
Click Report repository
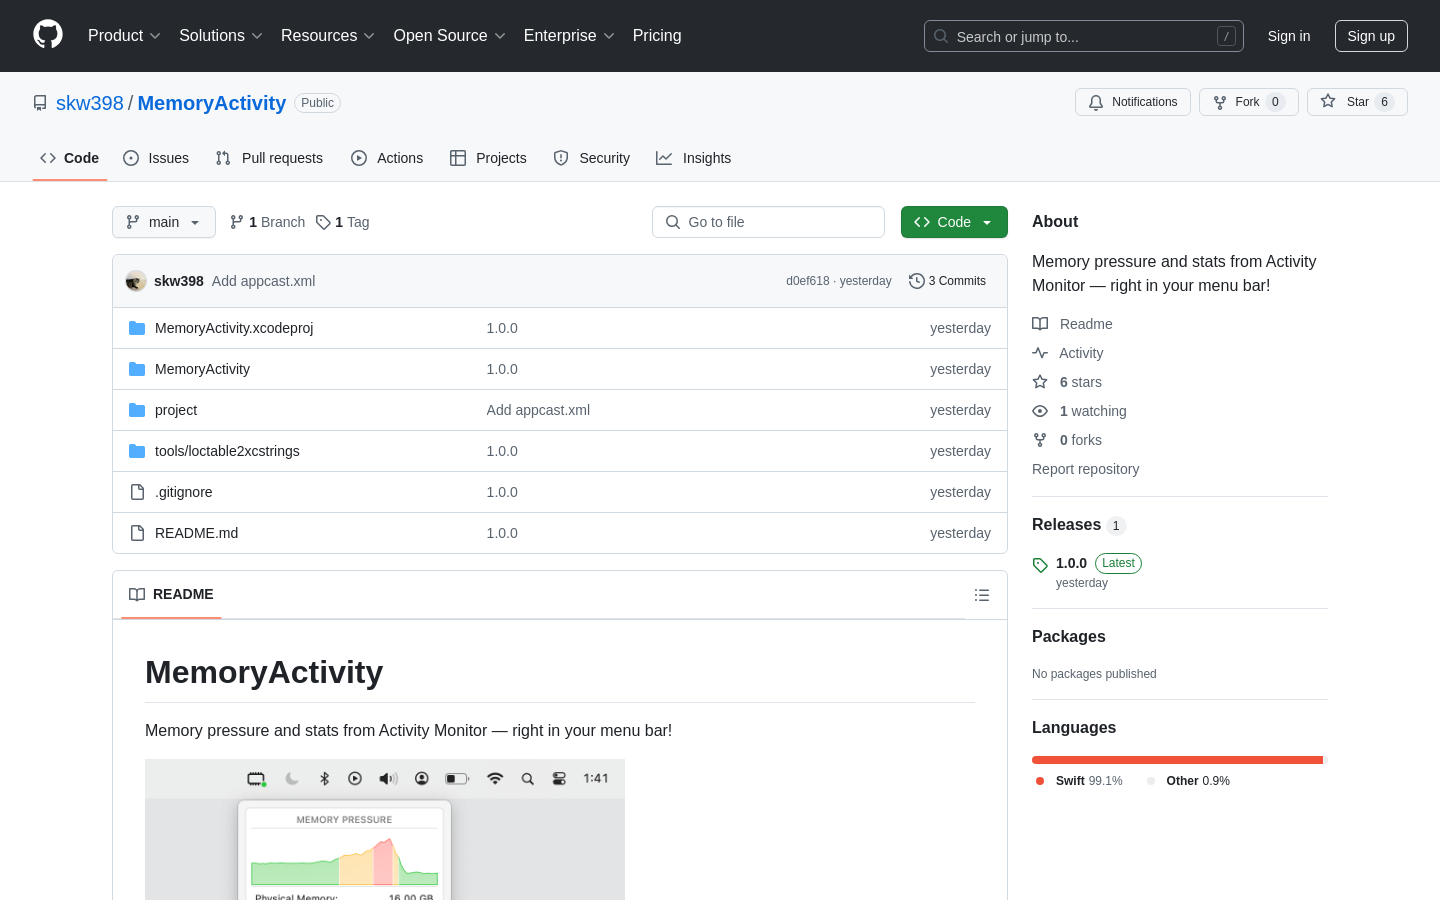click(1085, 469)
